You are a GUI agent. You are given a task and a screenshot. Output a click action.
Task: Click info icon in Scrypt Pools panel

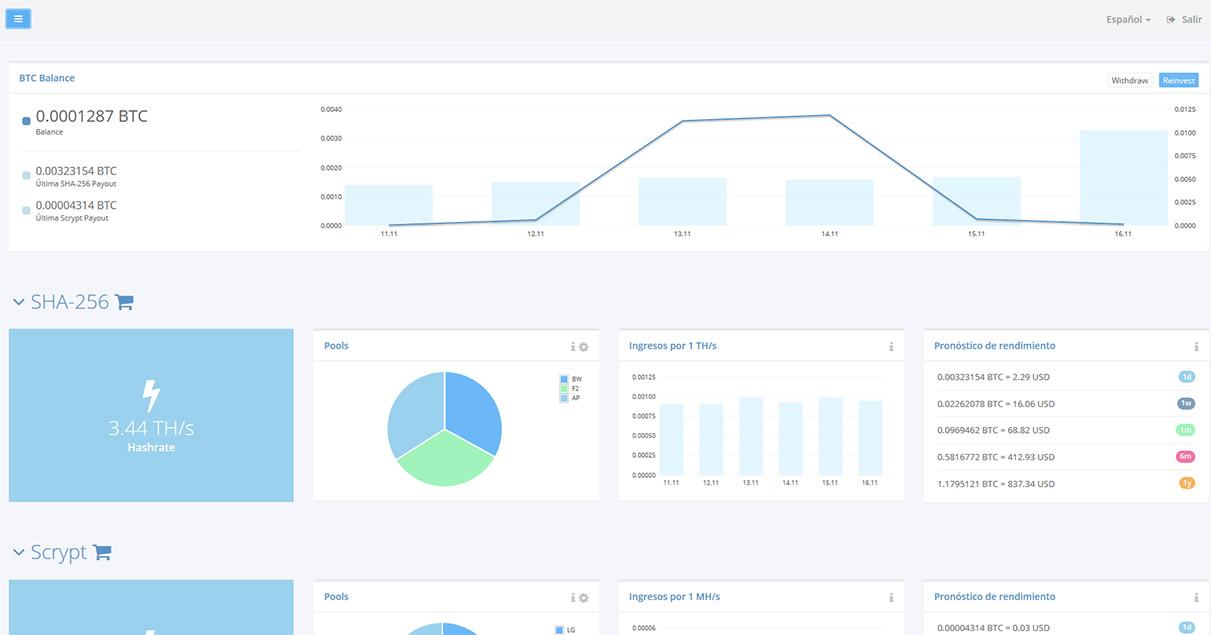click(x=573, y=597)
